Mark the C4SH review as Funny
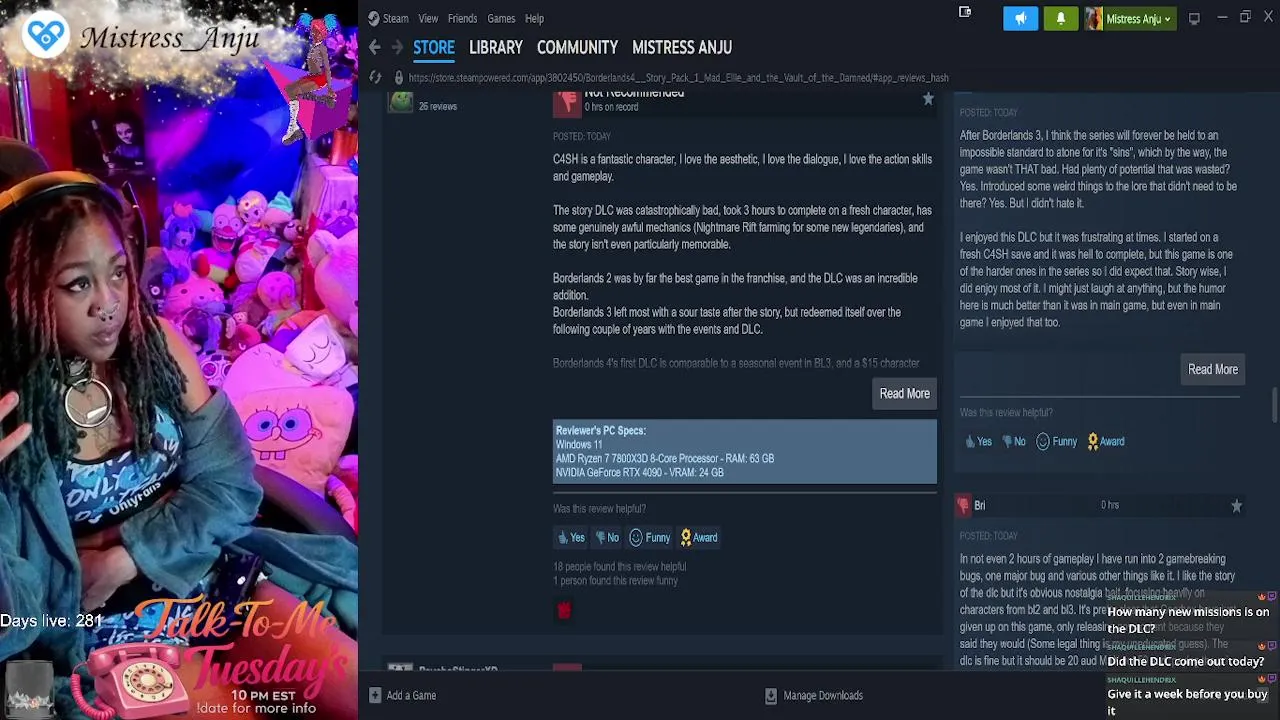The height and width of the screenshot is (720, 1280). click(650, 537)
